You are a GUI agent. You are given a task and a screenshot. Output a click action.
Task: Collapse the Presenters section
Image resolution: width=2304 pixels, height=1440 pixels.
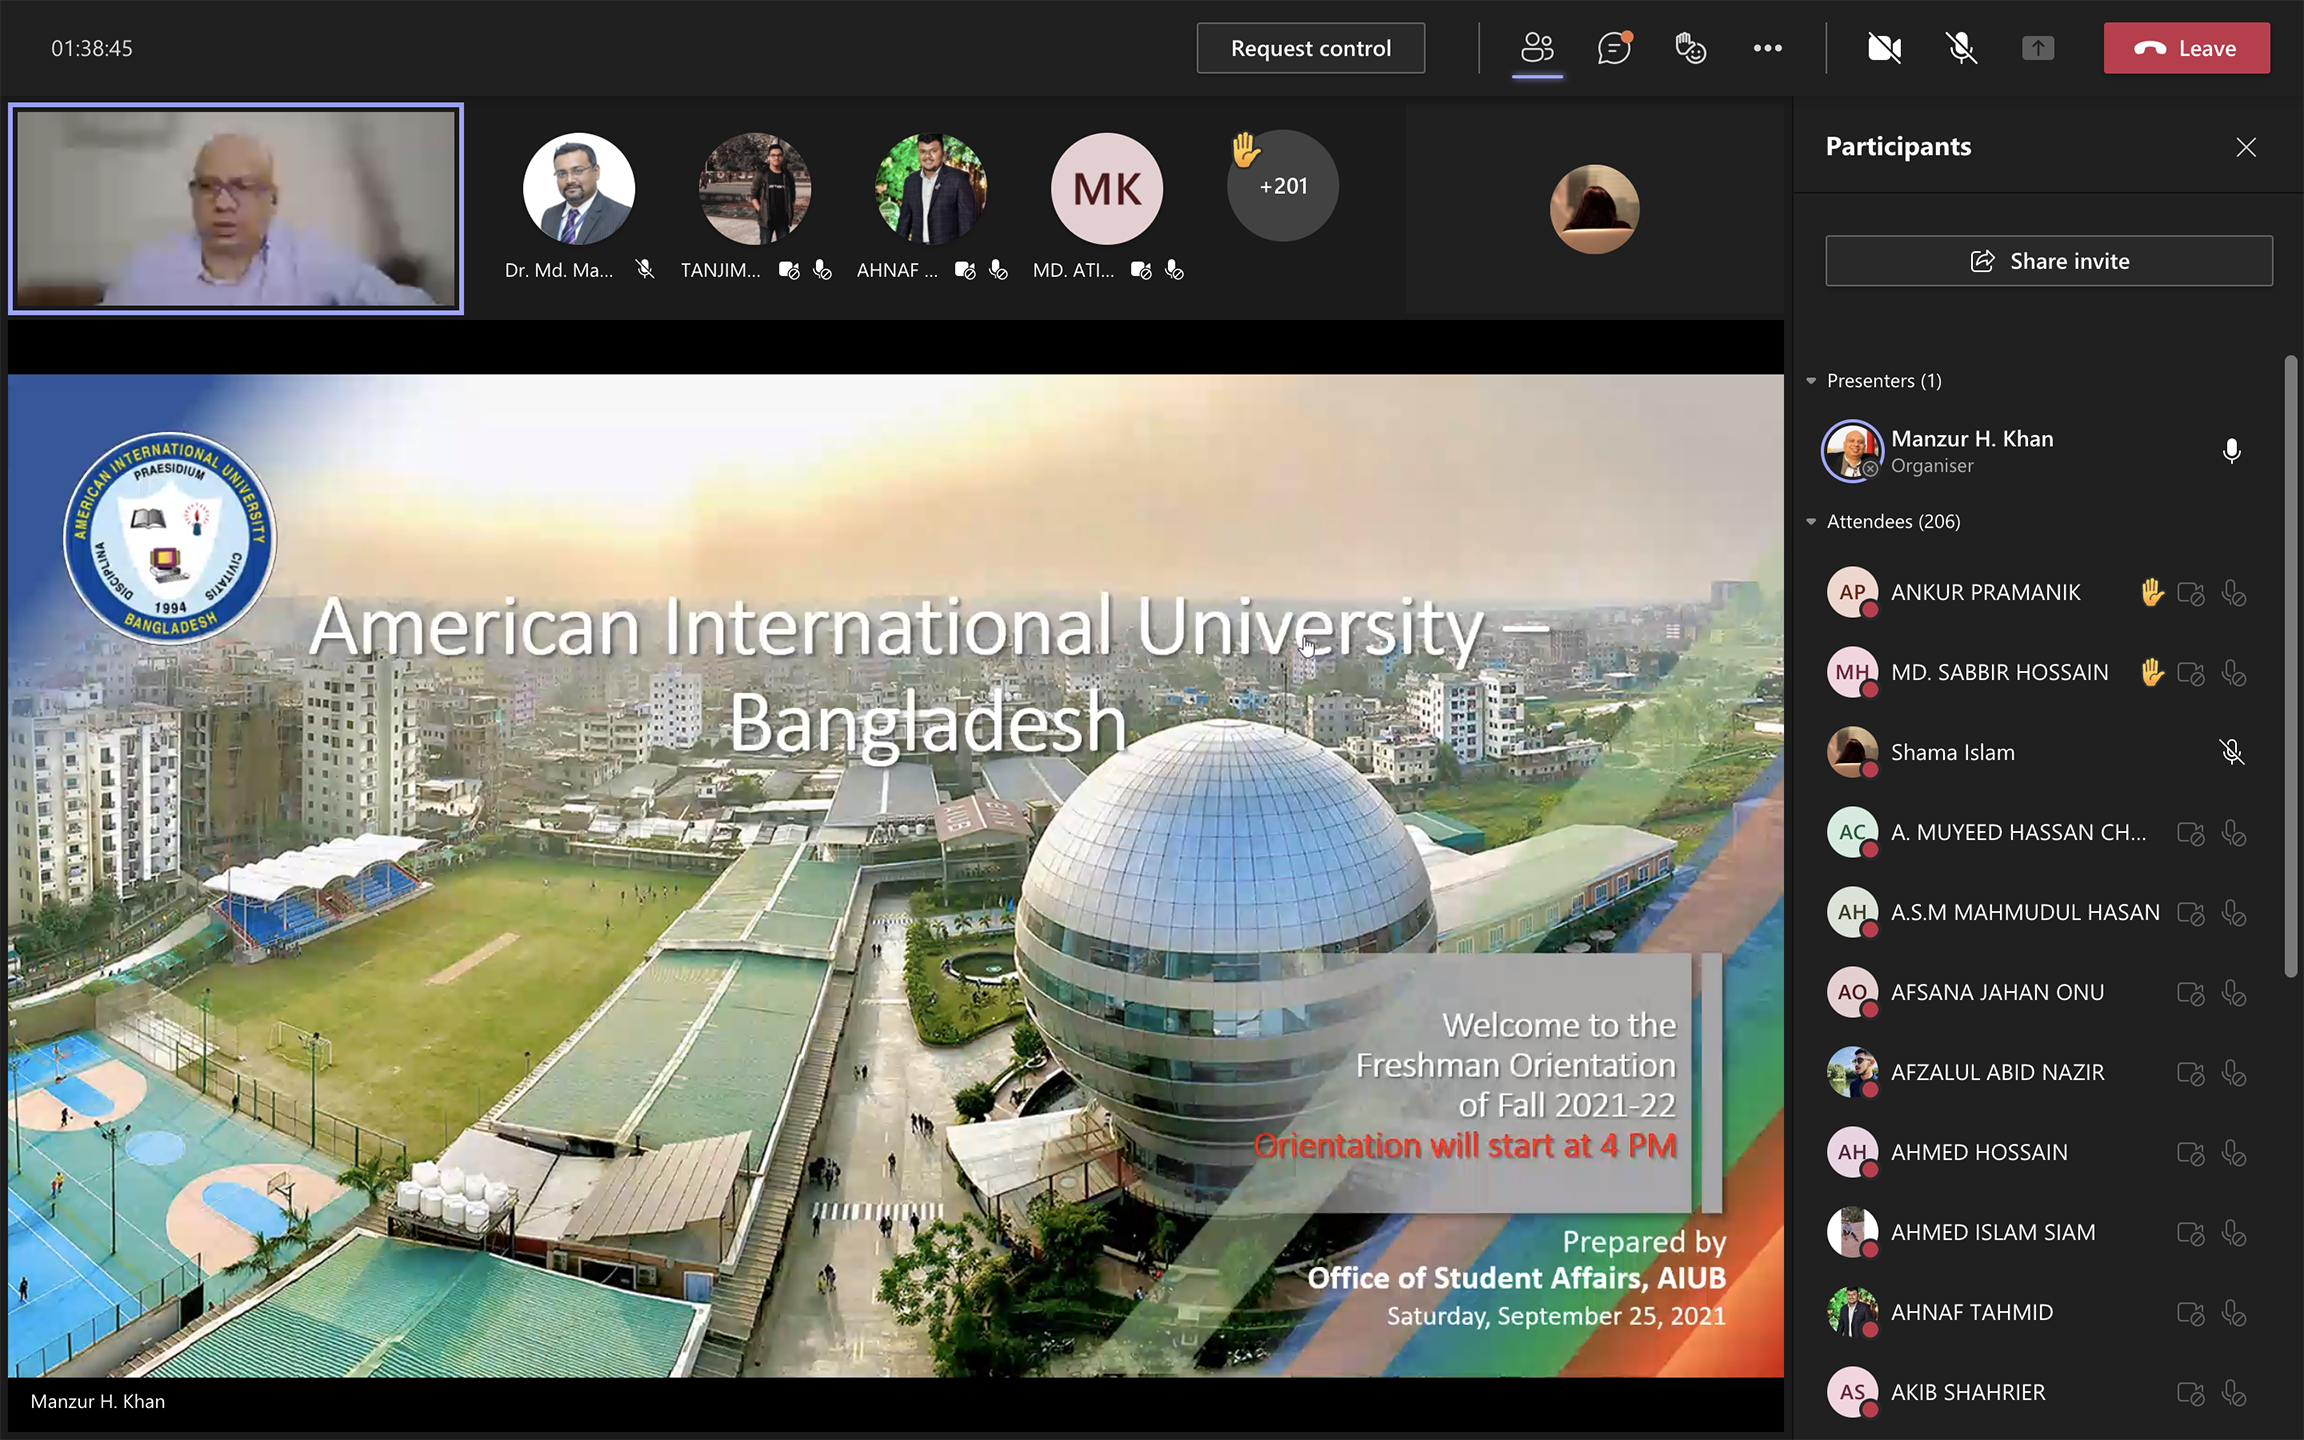[1811, 381]
